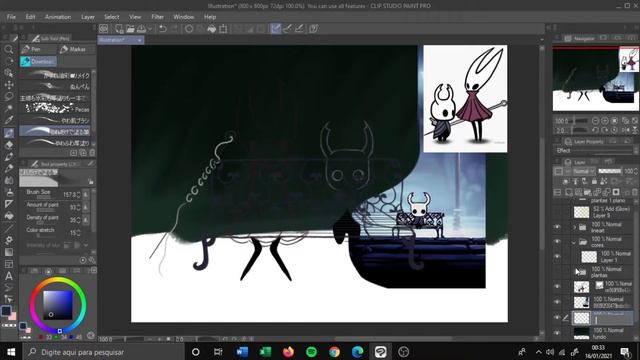
Task: Click the Fill icon in command bar
Action: tap(211, 29)
